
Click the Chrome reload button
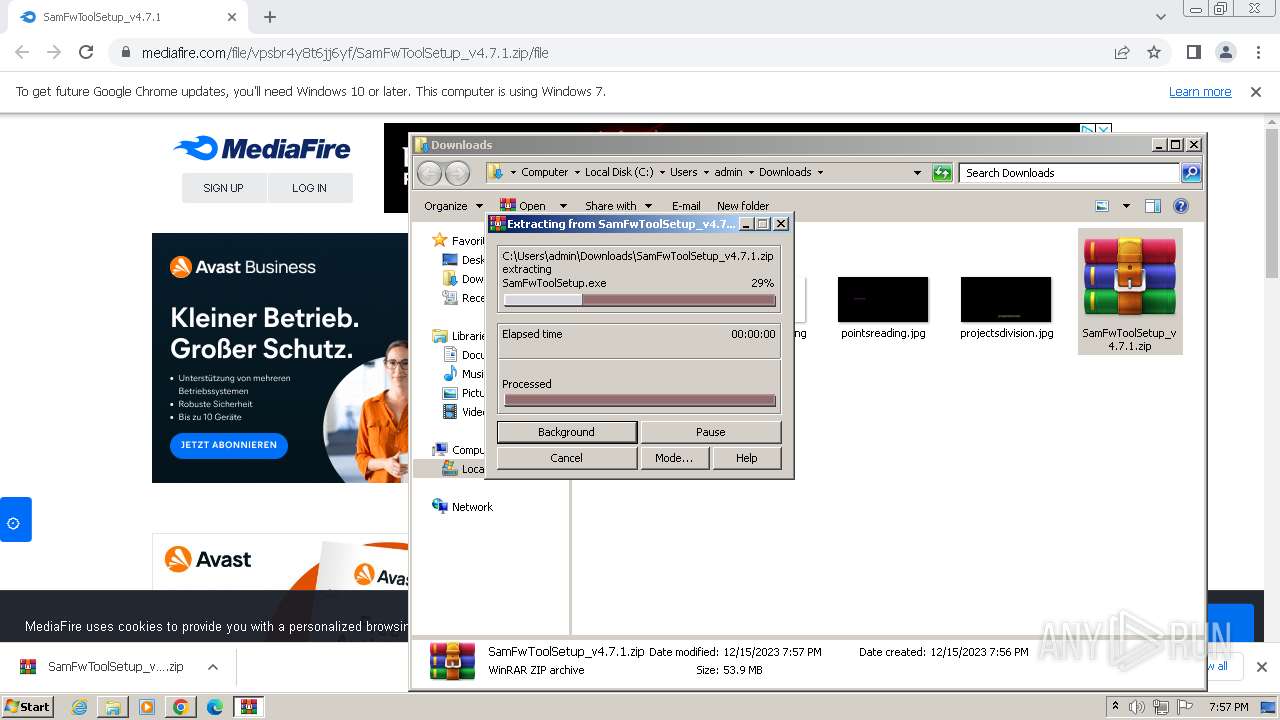[x=86, y=52]
